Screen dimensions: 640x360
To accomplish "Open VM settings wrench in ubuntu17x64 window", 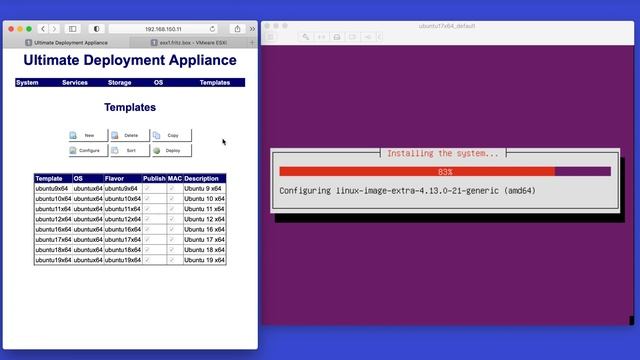I will pos(305,37).
